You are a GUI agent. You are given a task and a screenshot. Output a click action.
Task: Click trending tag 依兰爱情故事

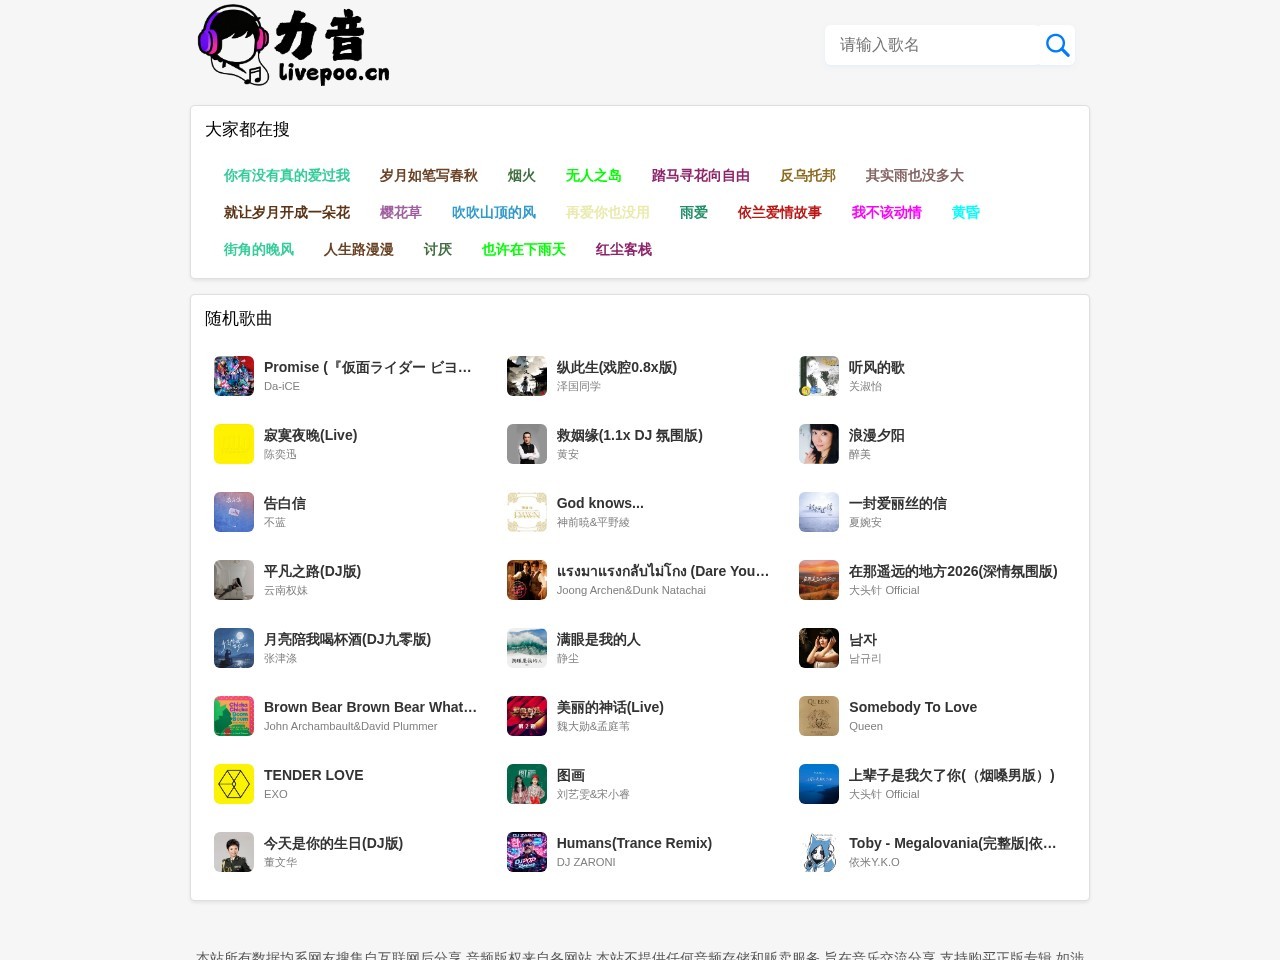click(780, 212)
